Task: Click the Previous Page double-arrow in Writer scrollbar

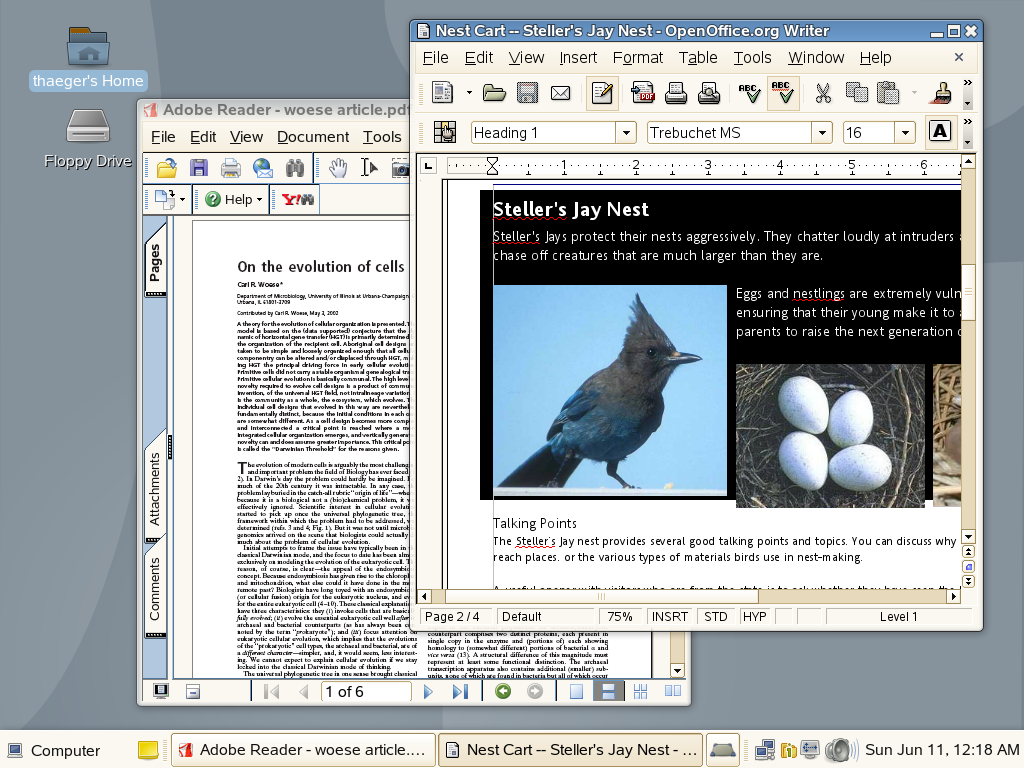Action: pos(969,552)
